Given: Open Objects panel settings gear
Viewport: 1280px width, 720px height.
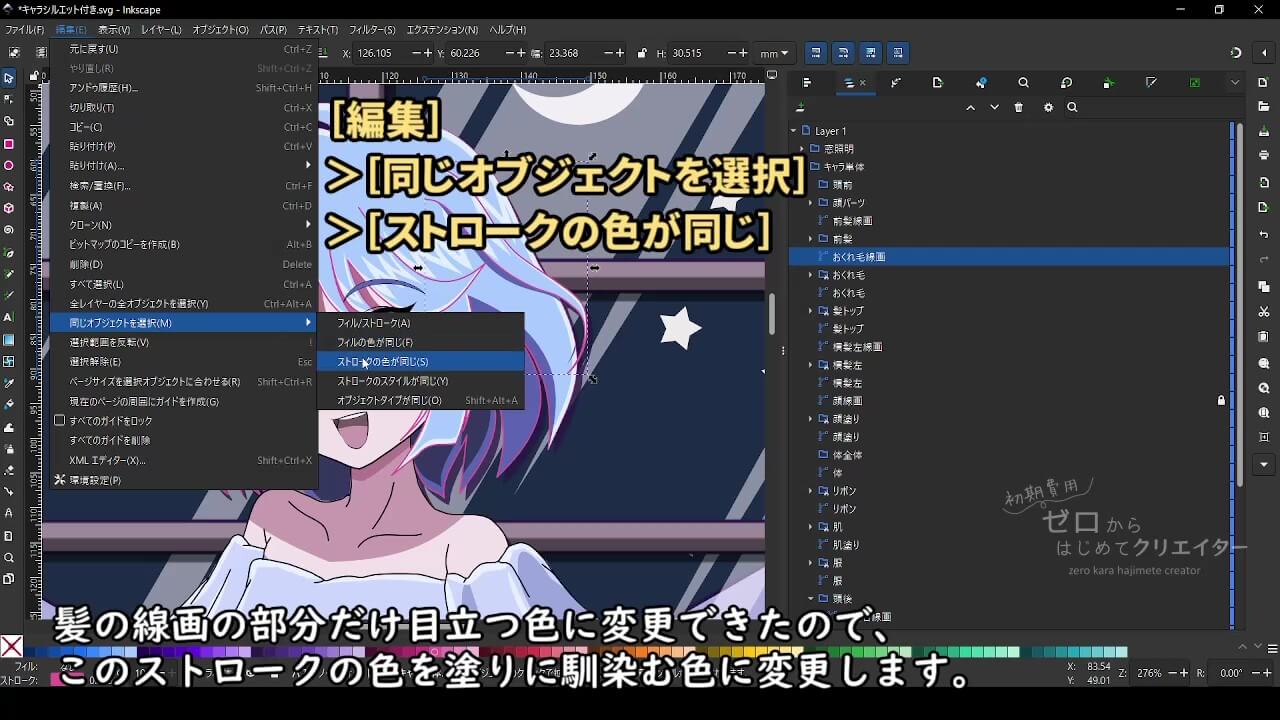Looking at the screenshot, I should [x=1048, y=108].
